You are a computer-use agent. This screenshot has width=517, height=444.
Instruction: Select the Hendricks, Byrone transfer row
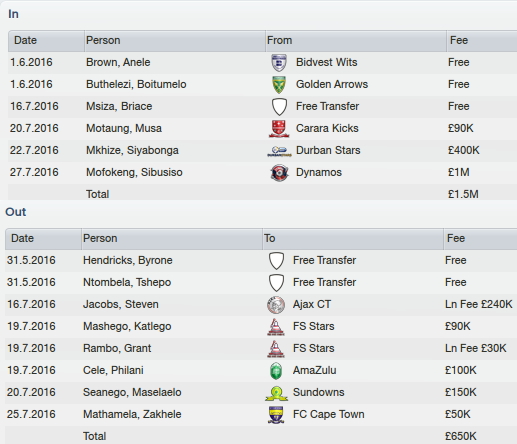tap(261, 260)
